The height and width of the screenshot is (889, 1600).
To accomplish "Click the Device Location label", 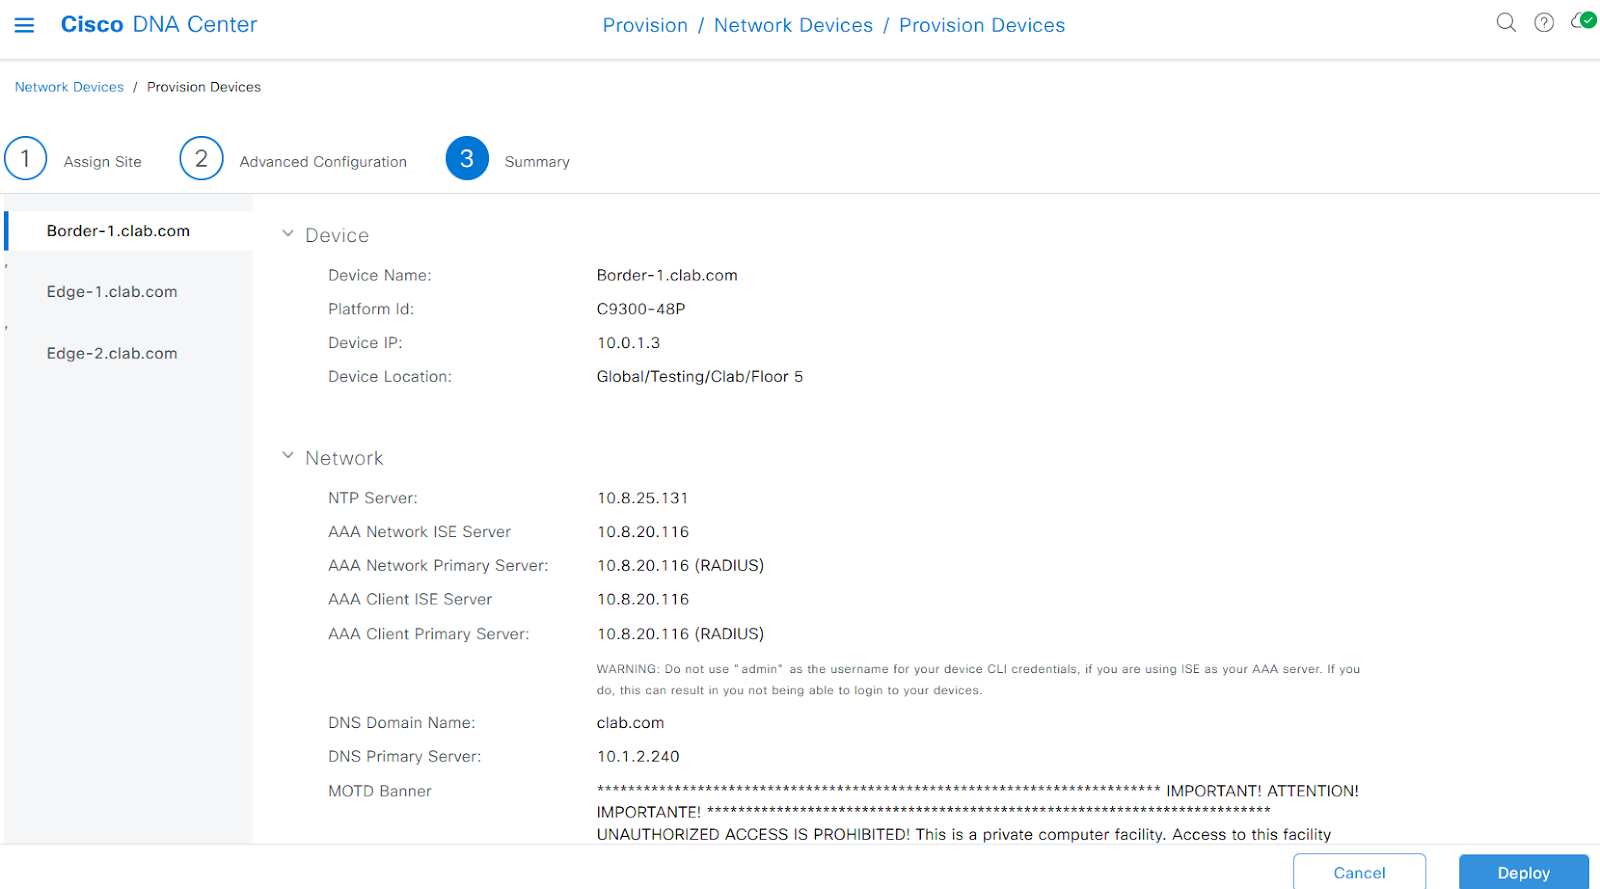I will 390,377.
